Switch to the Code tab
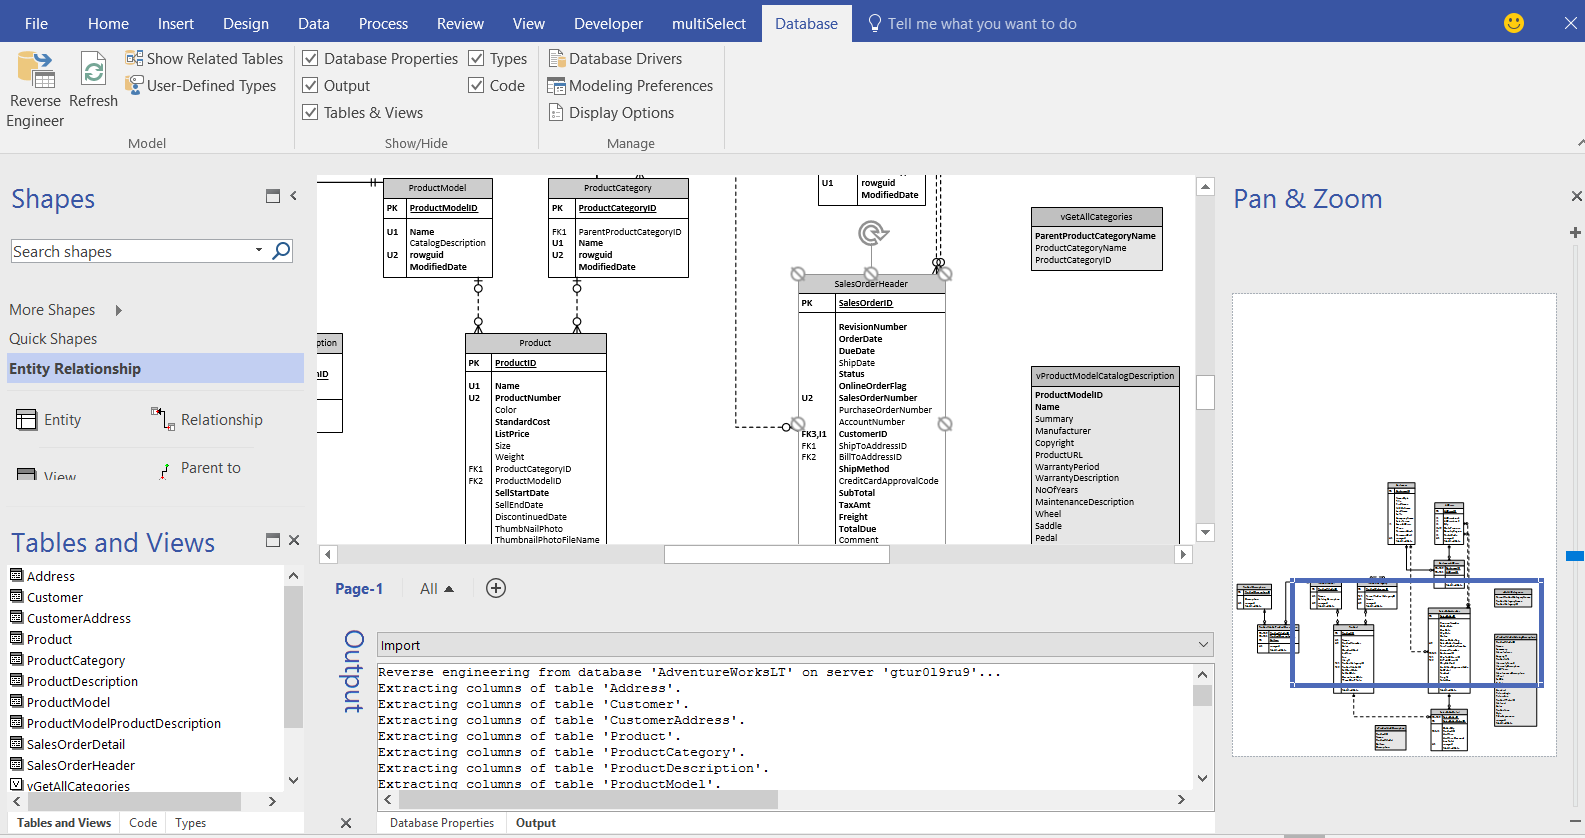 coord(143,823)
